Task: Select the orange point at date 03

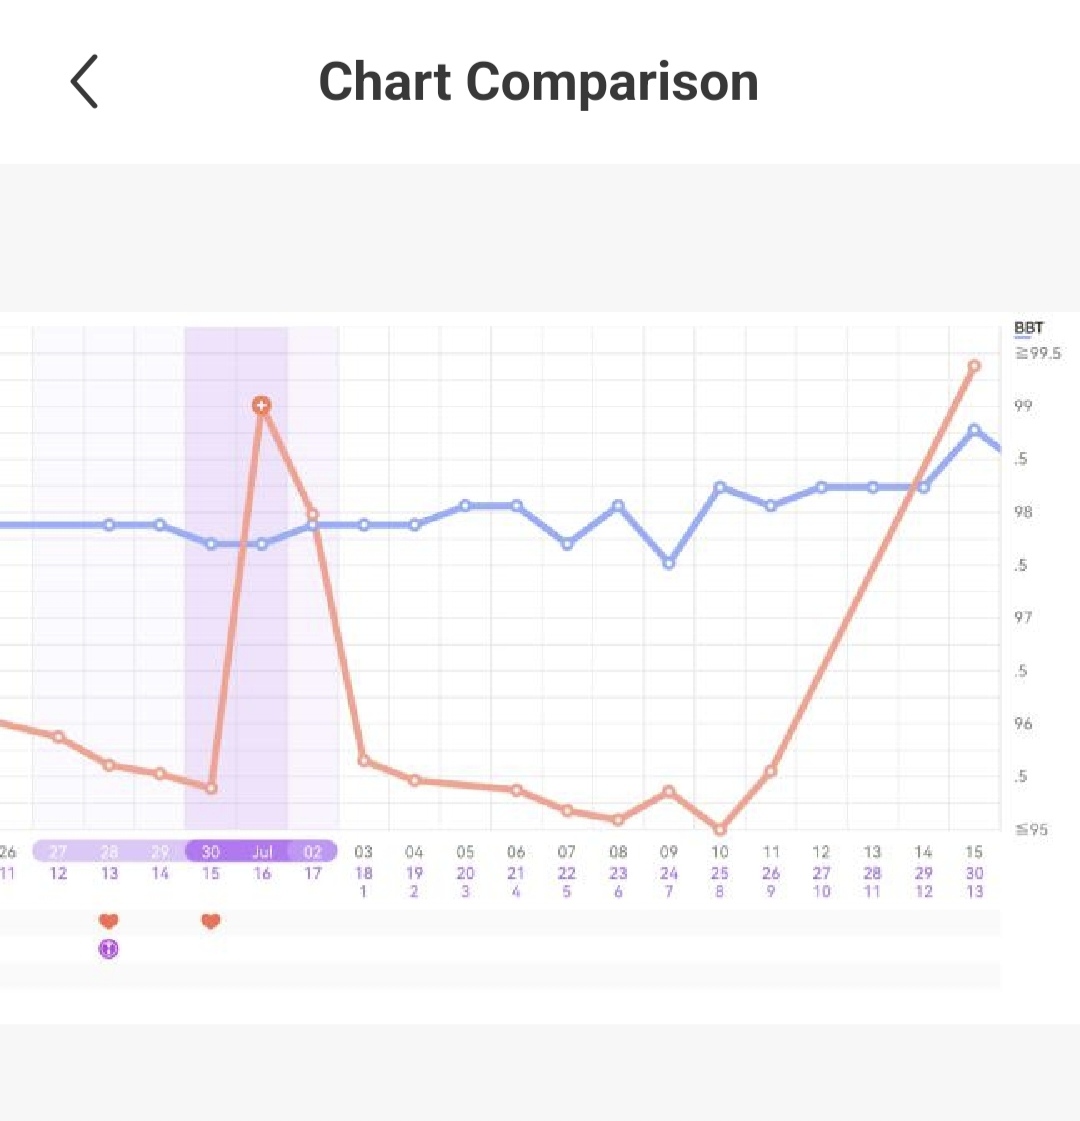Action: [363, 760]
